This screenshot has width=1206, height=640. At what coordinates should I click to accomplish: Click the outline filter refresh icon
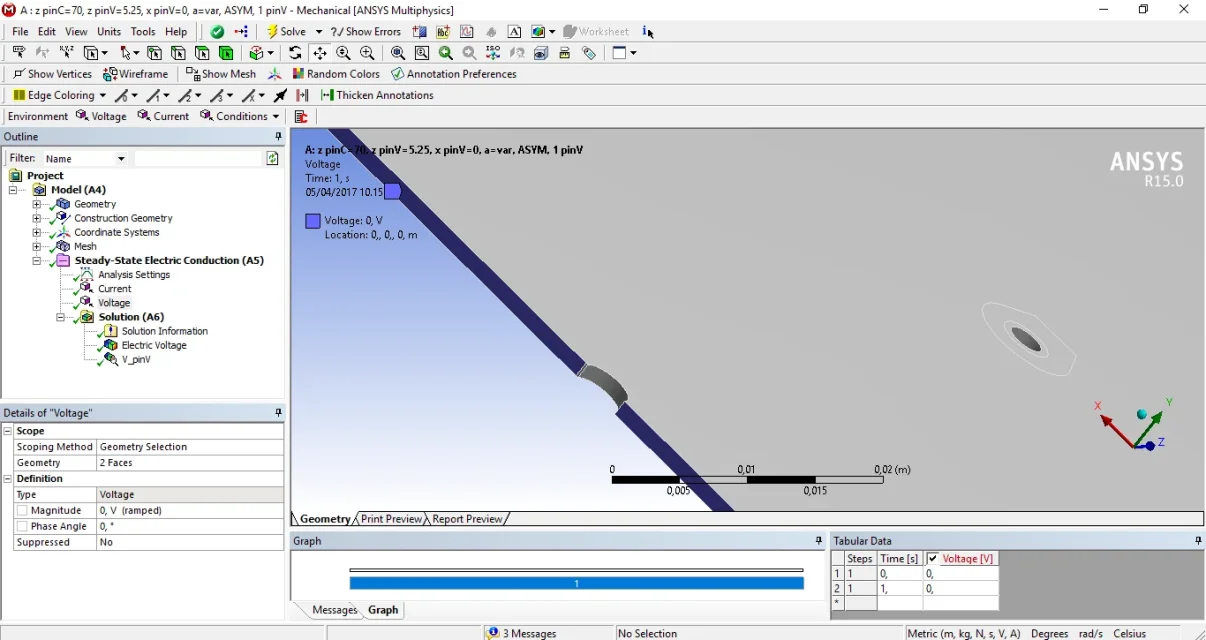(x=272, y=159)
